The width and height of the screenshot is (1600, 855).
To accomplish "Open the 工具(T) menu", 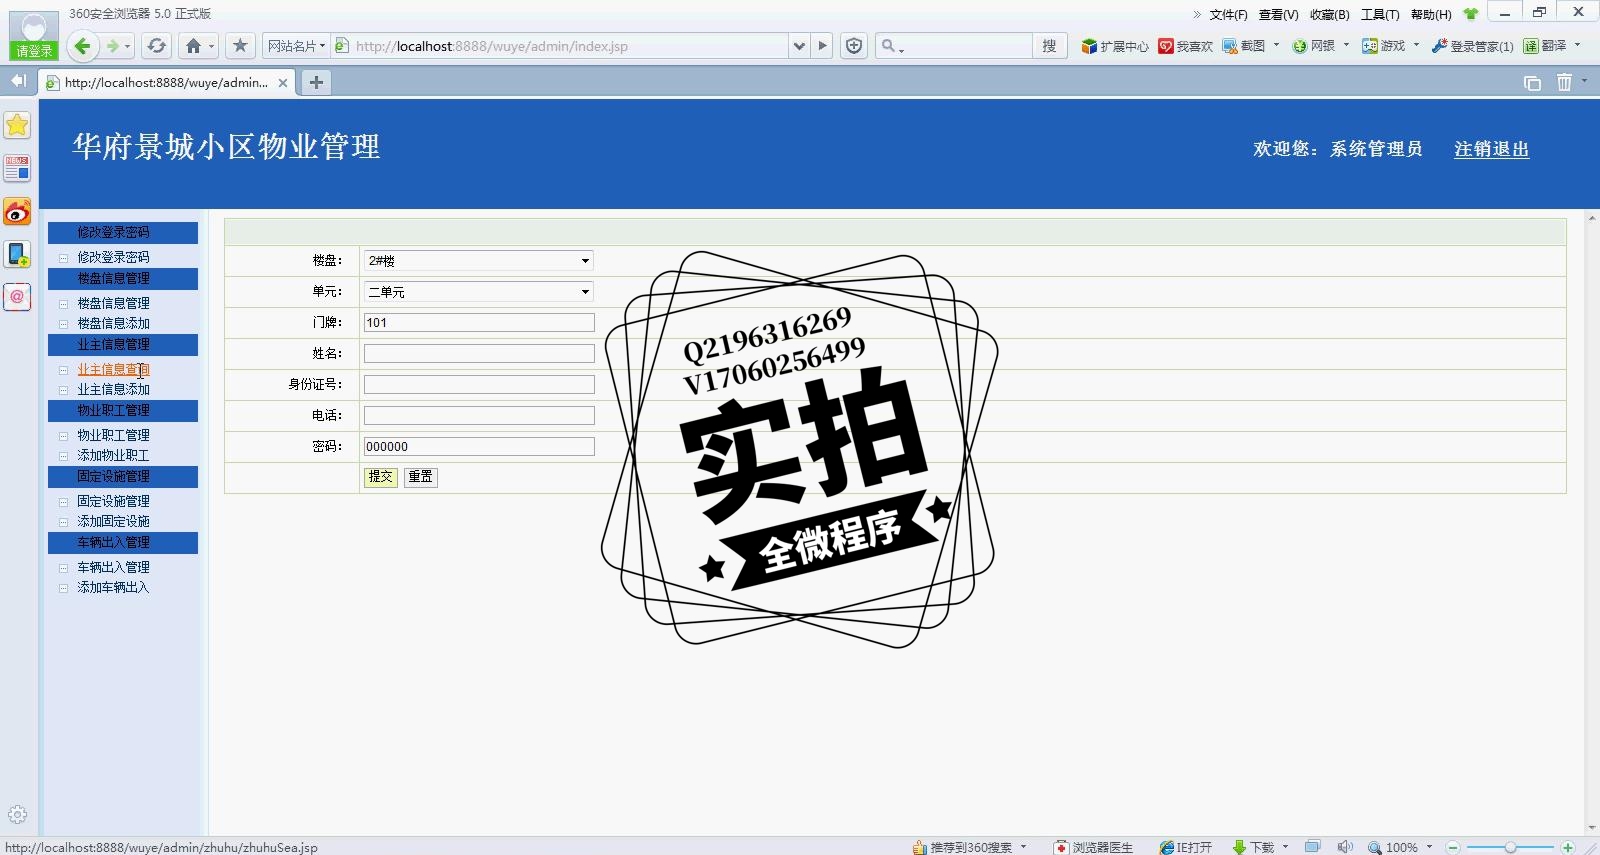I will point(1380,14).
